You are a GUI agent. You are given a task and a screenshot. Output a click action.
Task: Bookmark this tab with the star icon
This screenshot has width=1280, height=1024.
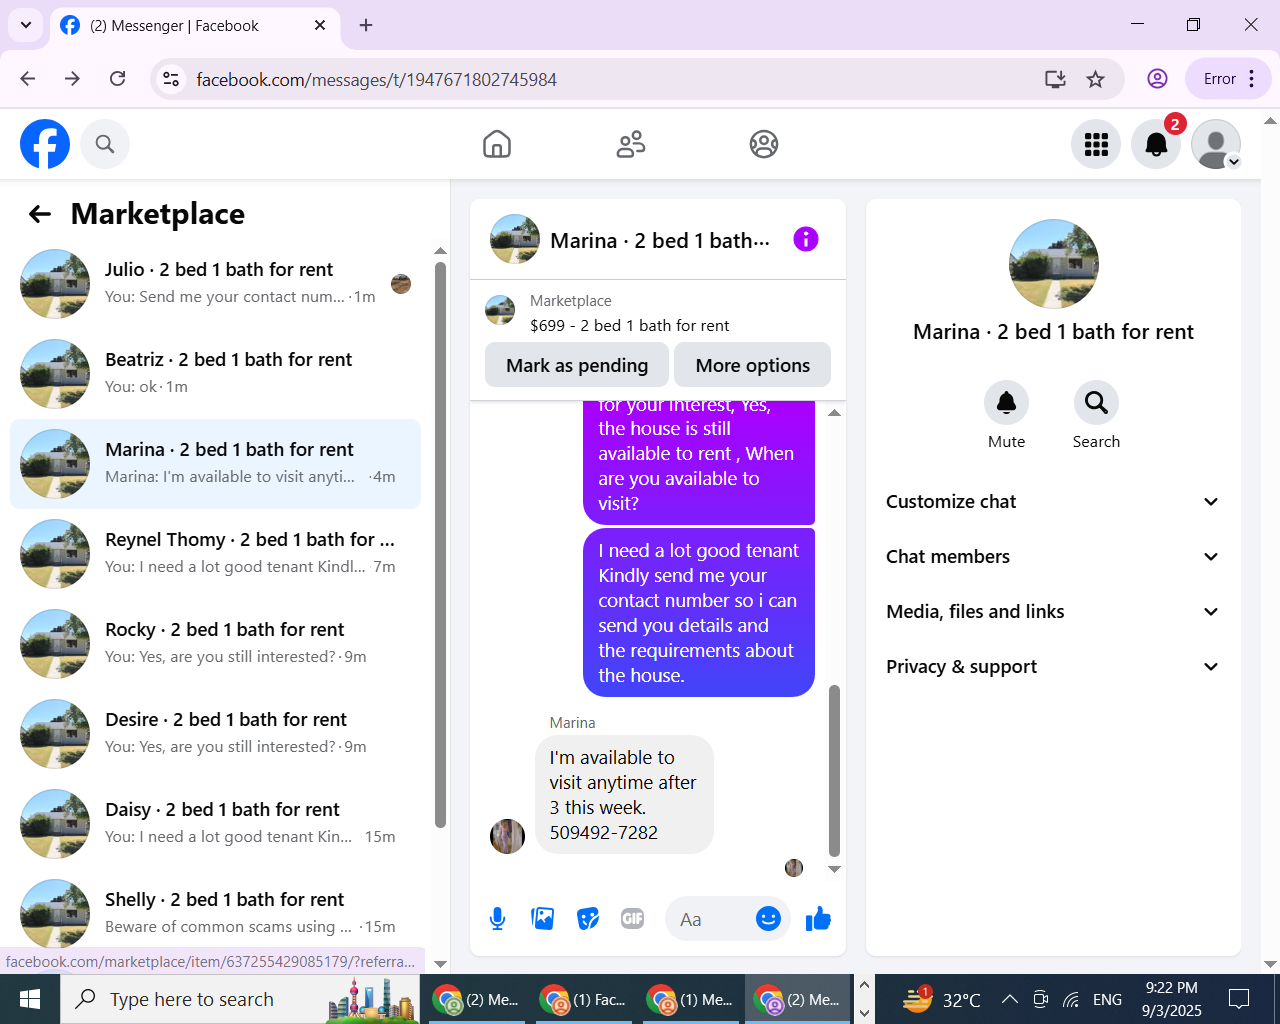tap(1096, 79)
